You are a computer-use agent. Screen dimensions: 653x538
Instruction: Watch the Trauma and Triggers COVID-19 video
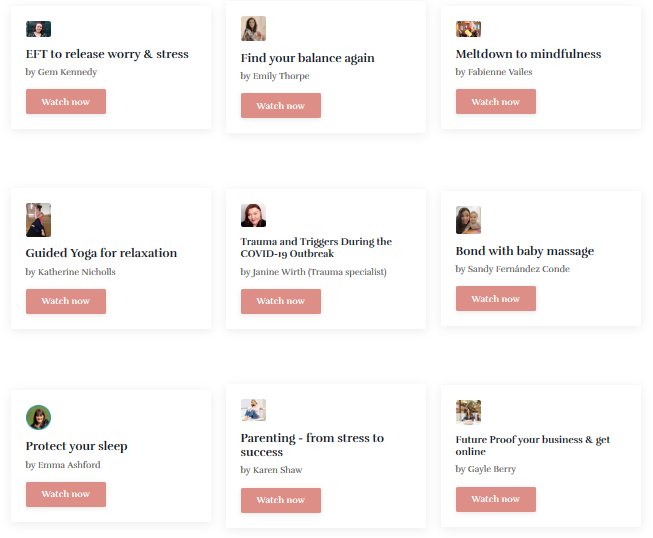[x=281, y=301]
